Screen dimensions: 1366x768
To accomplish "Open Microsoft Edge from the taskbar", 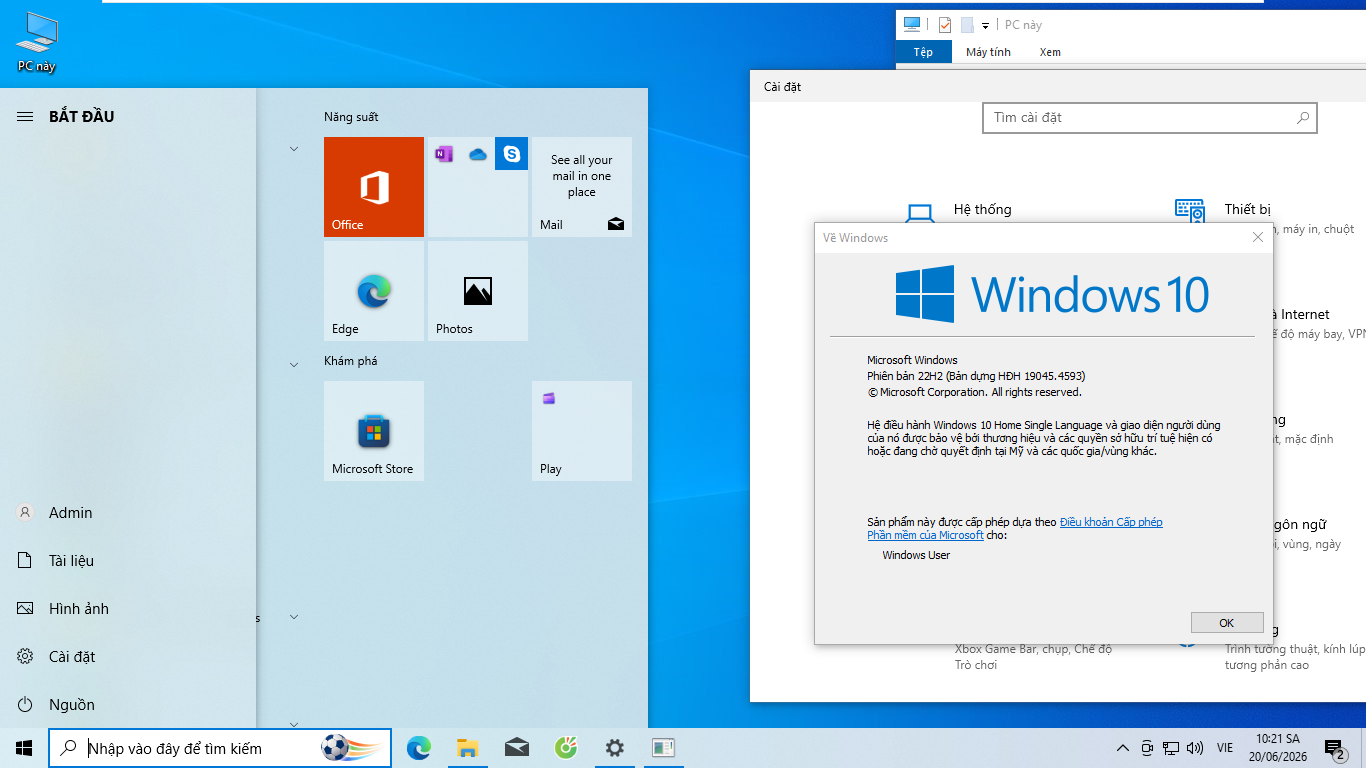I will coord(419,748).
